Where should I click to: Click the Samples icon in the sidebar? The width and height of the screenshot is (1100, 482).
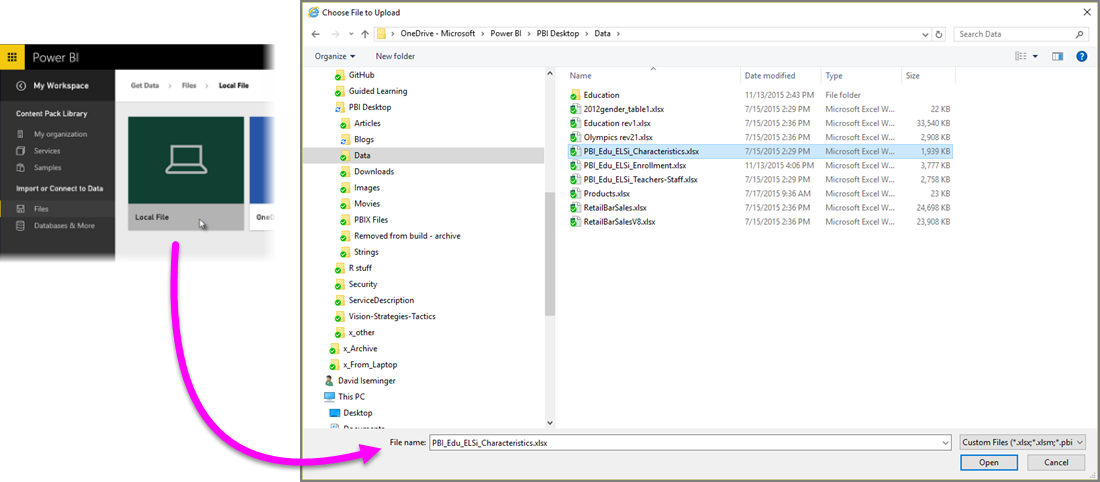pos(20,168)
